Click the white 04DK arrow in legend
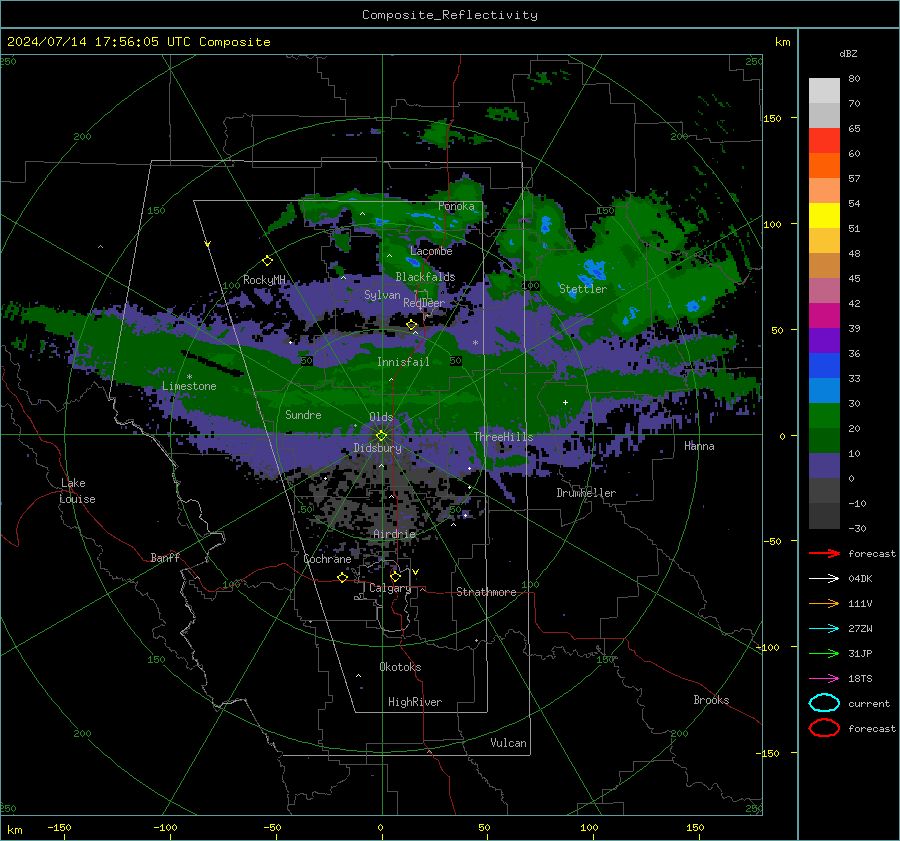900x841 pixels. coord(824,579)
